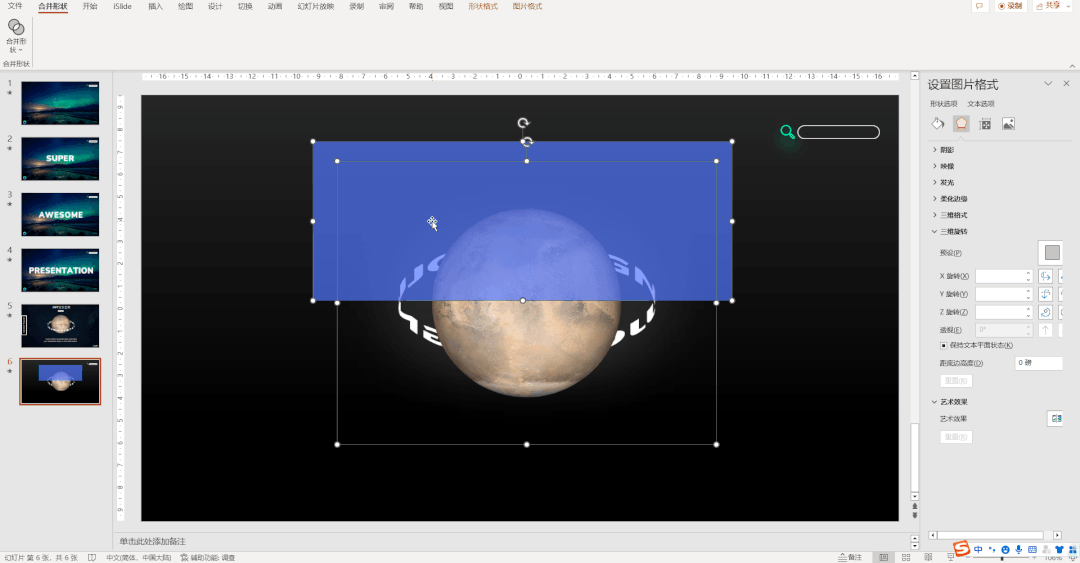
Task: Select the Size & Properties icon
Action: [x=985, y=124]
